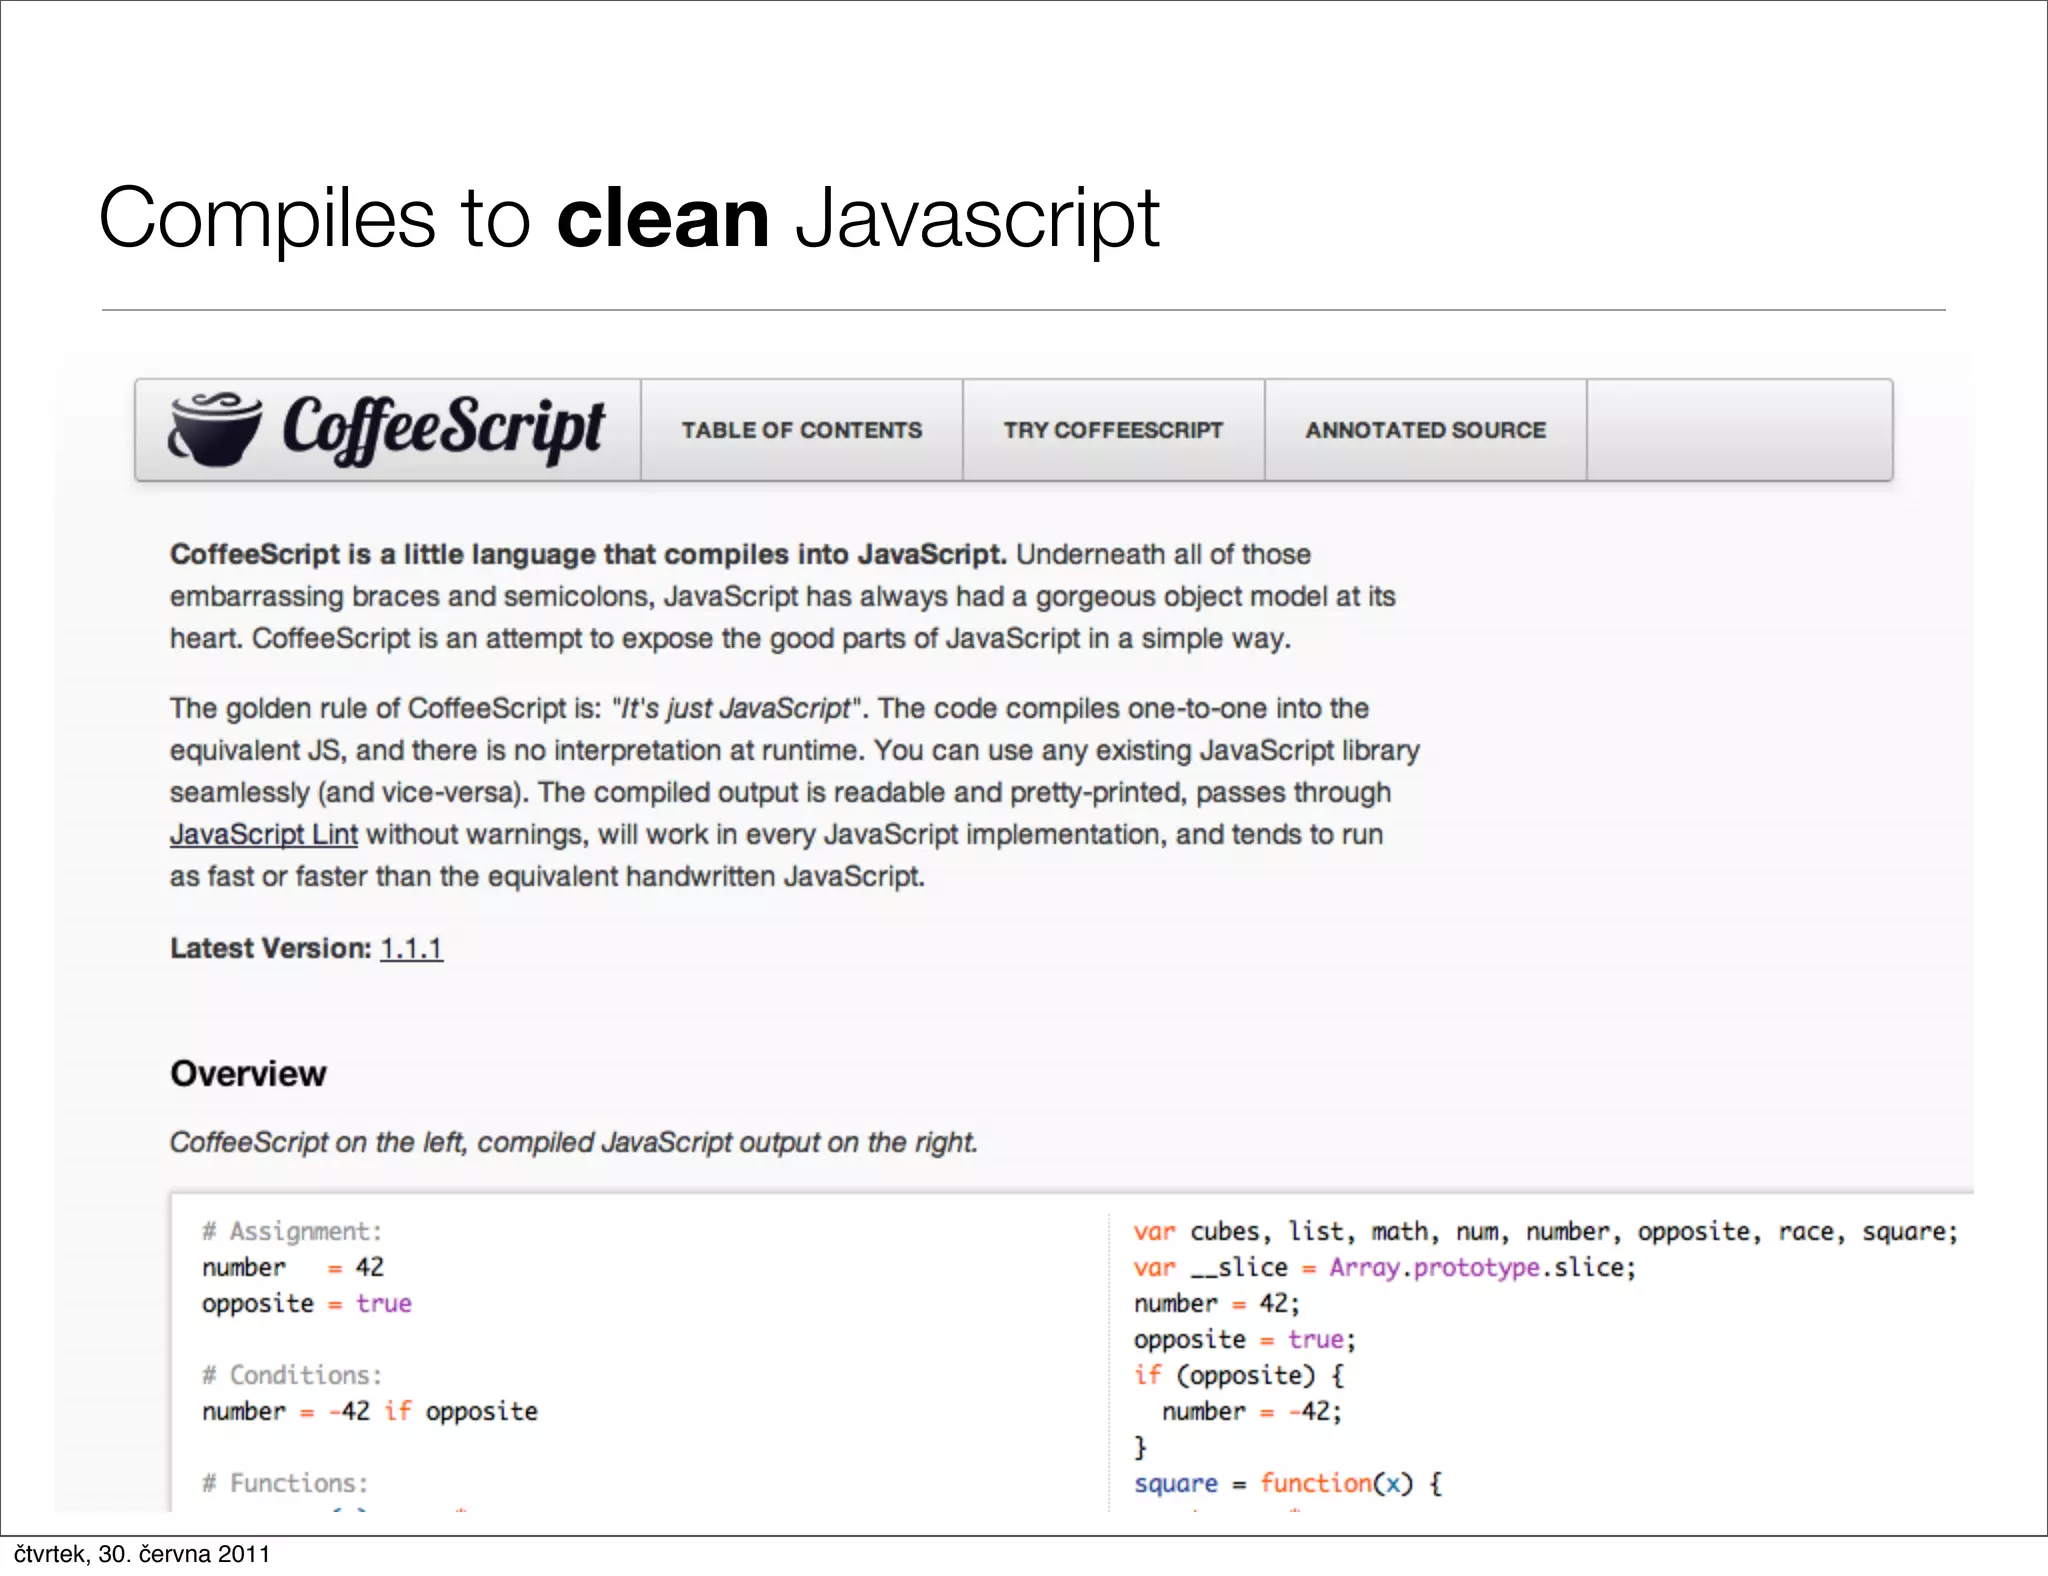The height and width of the screenshot is (1576, 2048).
Task: Click the 'var cubes, list, math' JavaScript line
Action: 1546,1231
